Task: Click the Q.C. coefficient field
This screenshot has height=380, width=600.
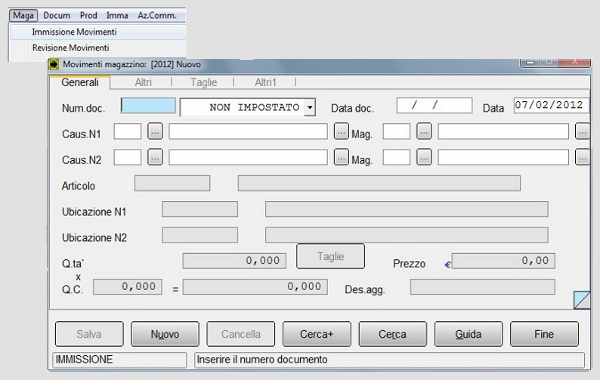Action: tap(127, 287)
